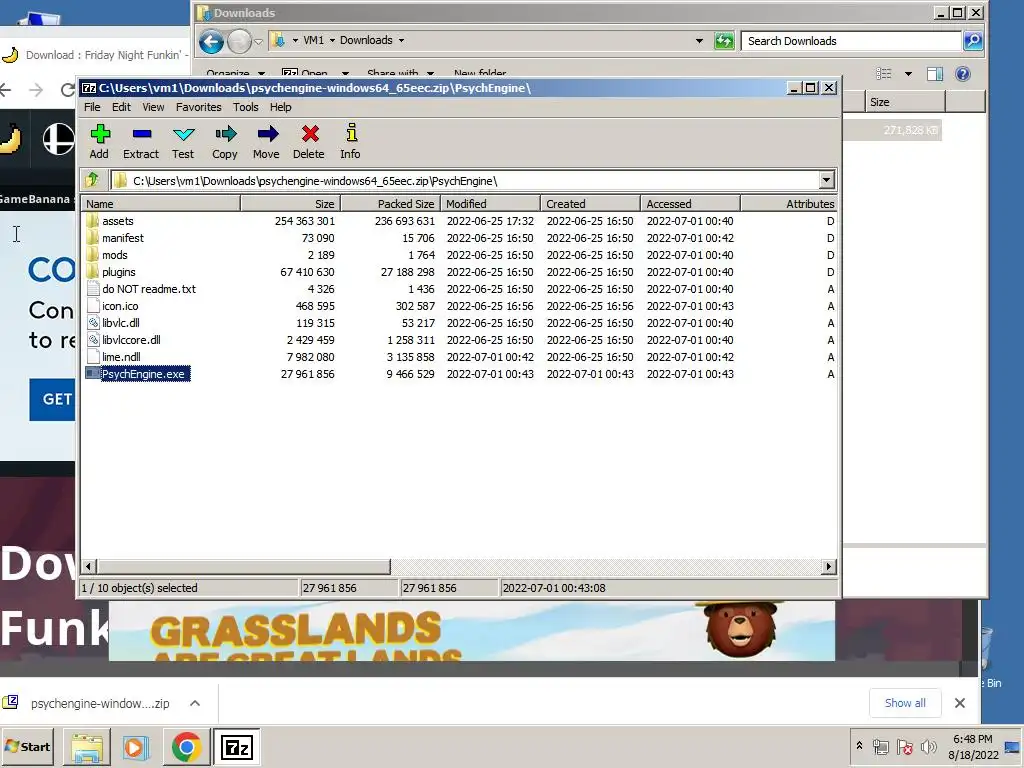Click the Move toolbar button
The width and height of the screenshot is (1024, 768).
266,142
